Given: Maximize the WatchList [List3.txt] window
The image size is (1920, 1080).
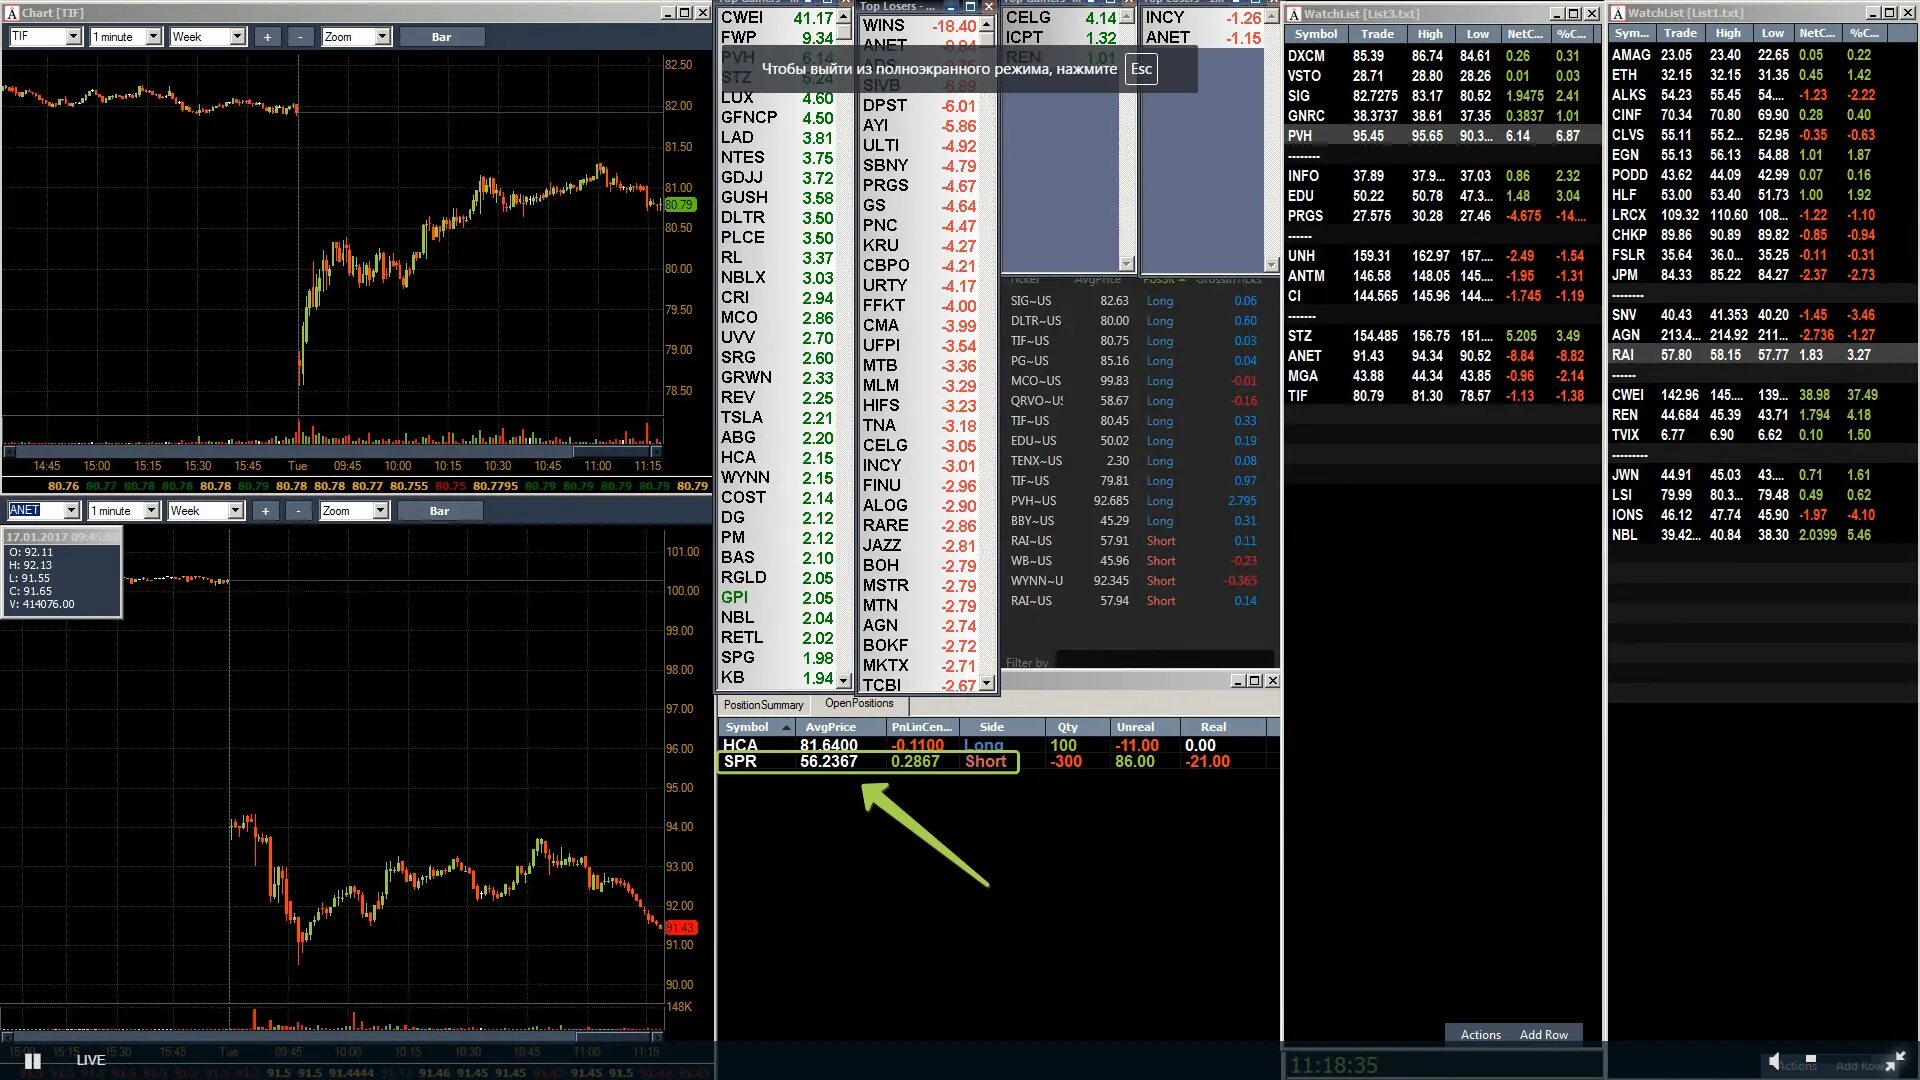Looking at the screenshot, I should (1574, 14).
